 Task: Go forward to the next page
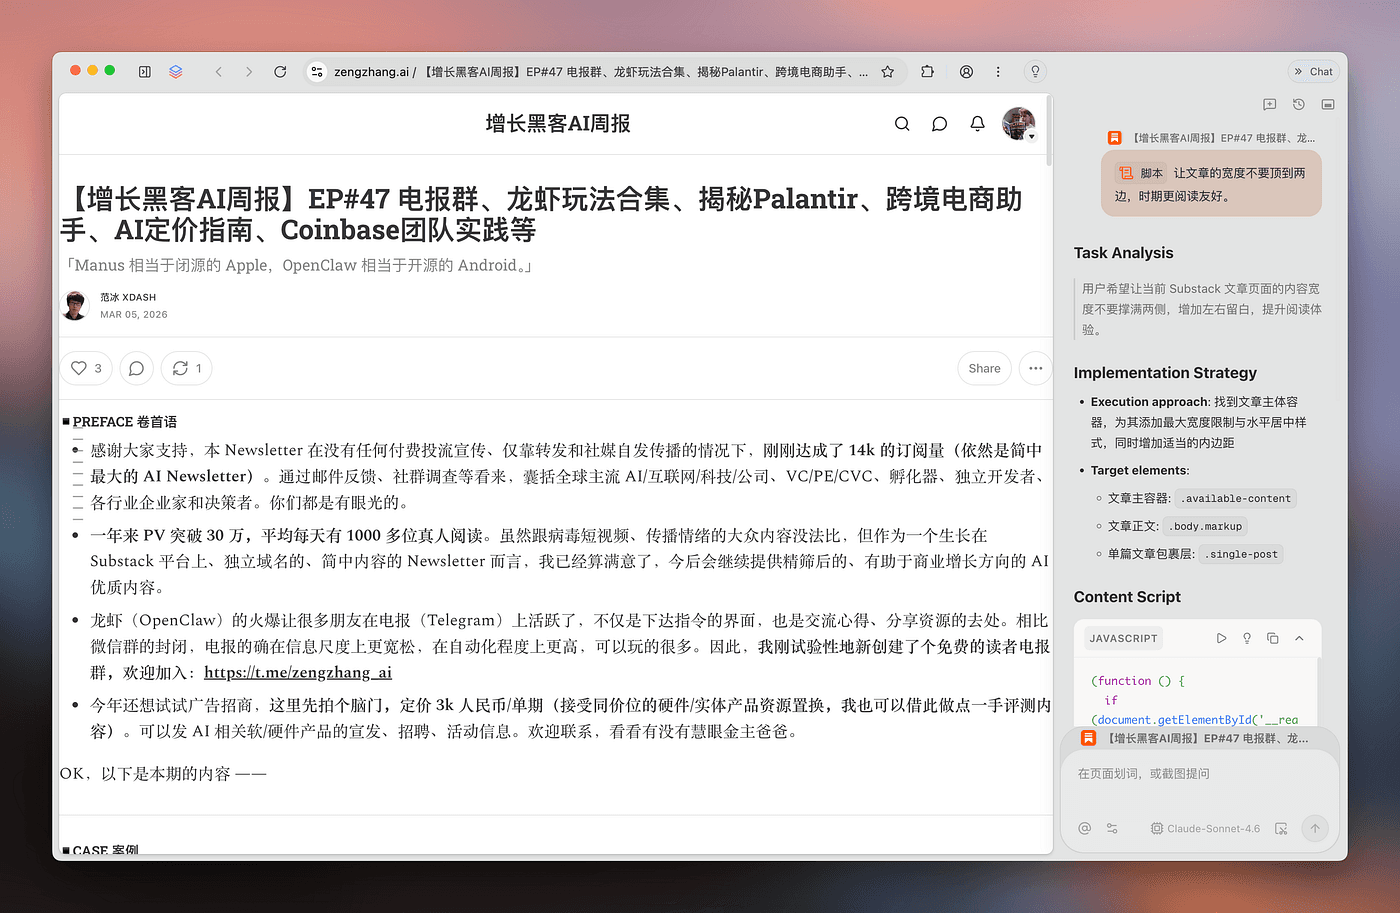[x=249, y=72]
